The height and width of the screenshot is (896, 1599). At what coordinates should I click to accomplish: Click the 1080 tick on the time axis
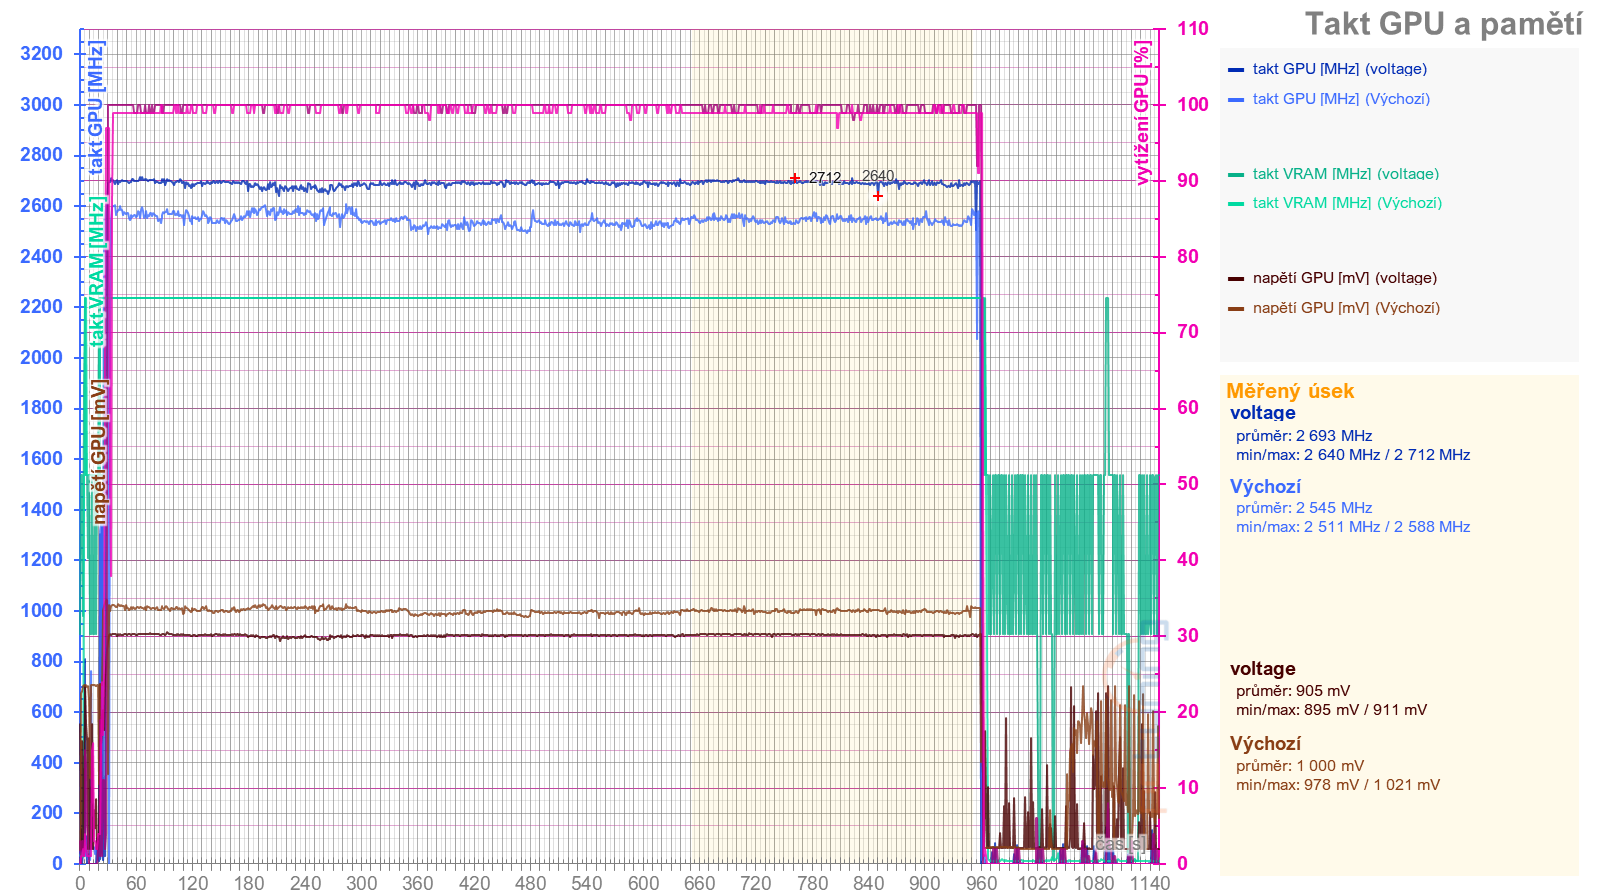coord(1094,883)
